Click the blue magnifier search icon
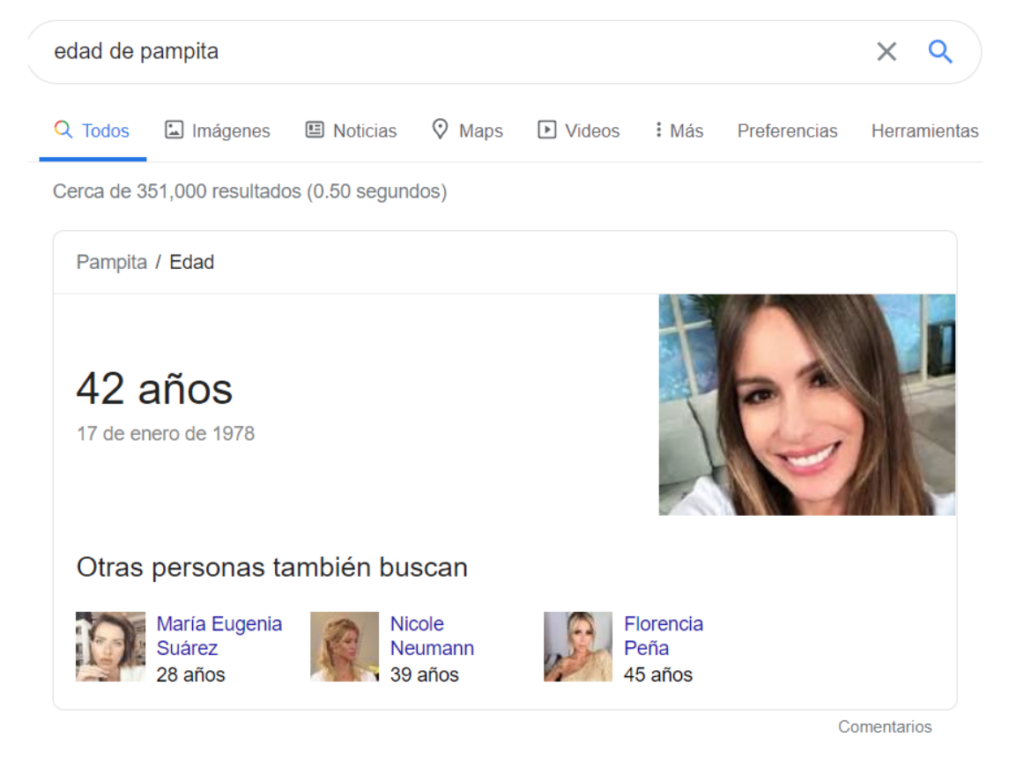This screenshot has width=1024, height=760. point(940,51)
